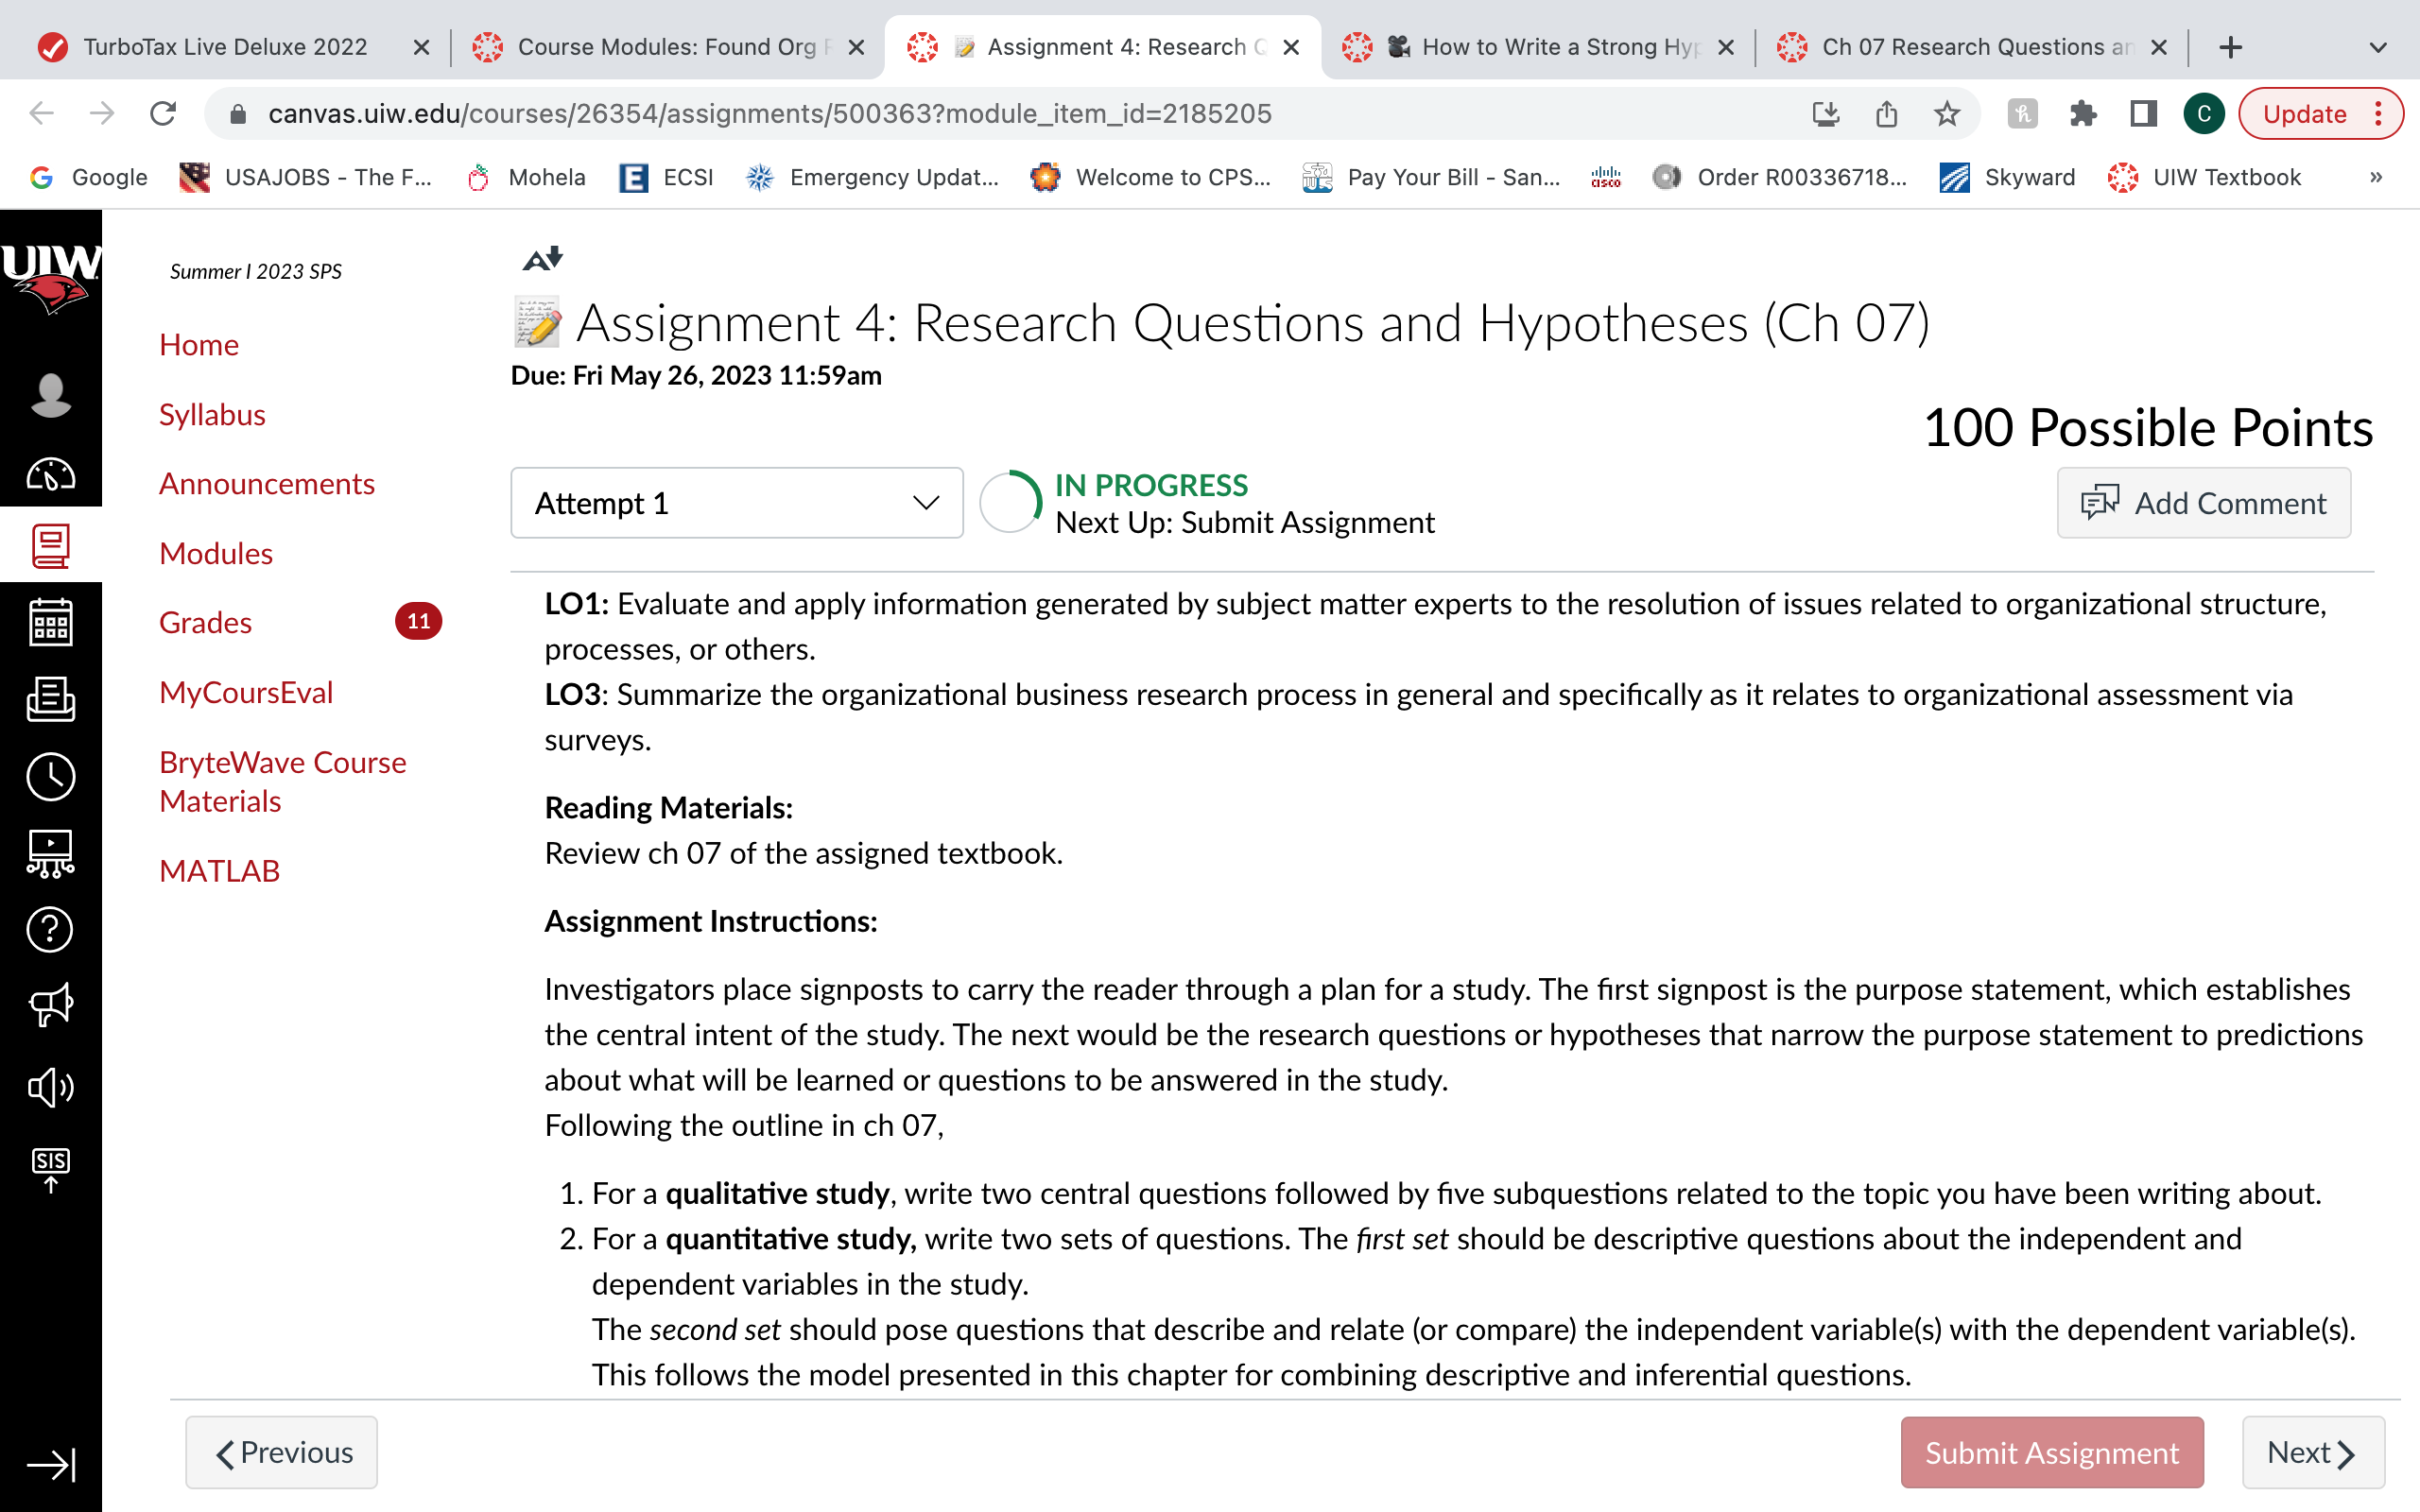Click the immersive reader font icon
The height and width of the screenshot is (1512, 2420).
point(543,259)
